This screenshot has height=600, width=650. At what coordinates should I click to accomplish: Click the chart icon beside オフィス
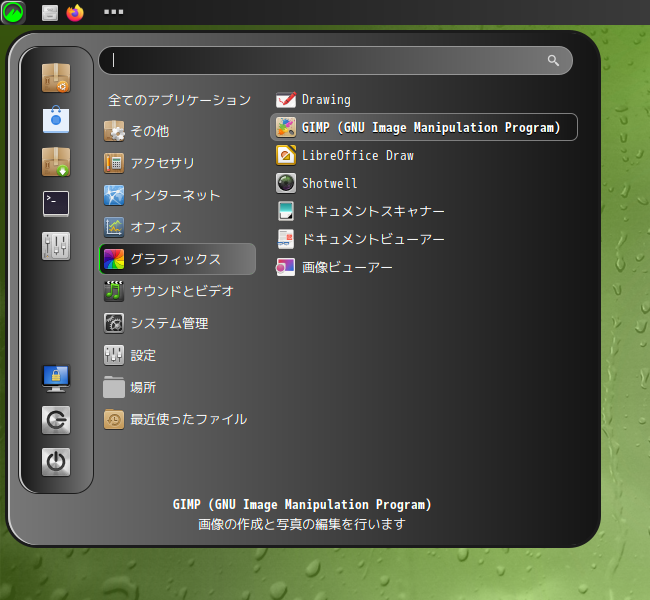click(x=114, y=227)
